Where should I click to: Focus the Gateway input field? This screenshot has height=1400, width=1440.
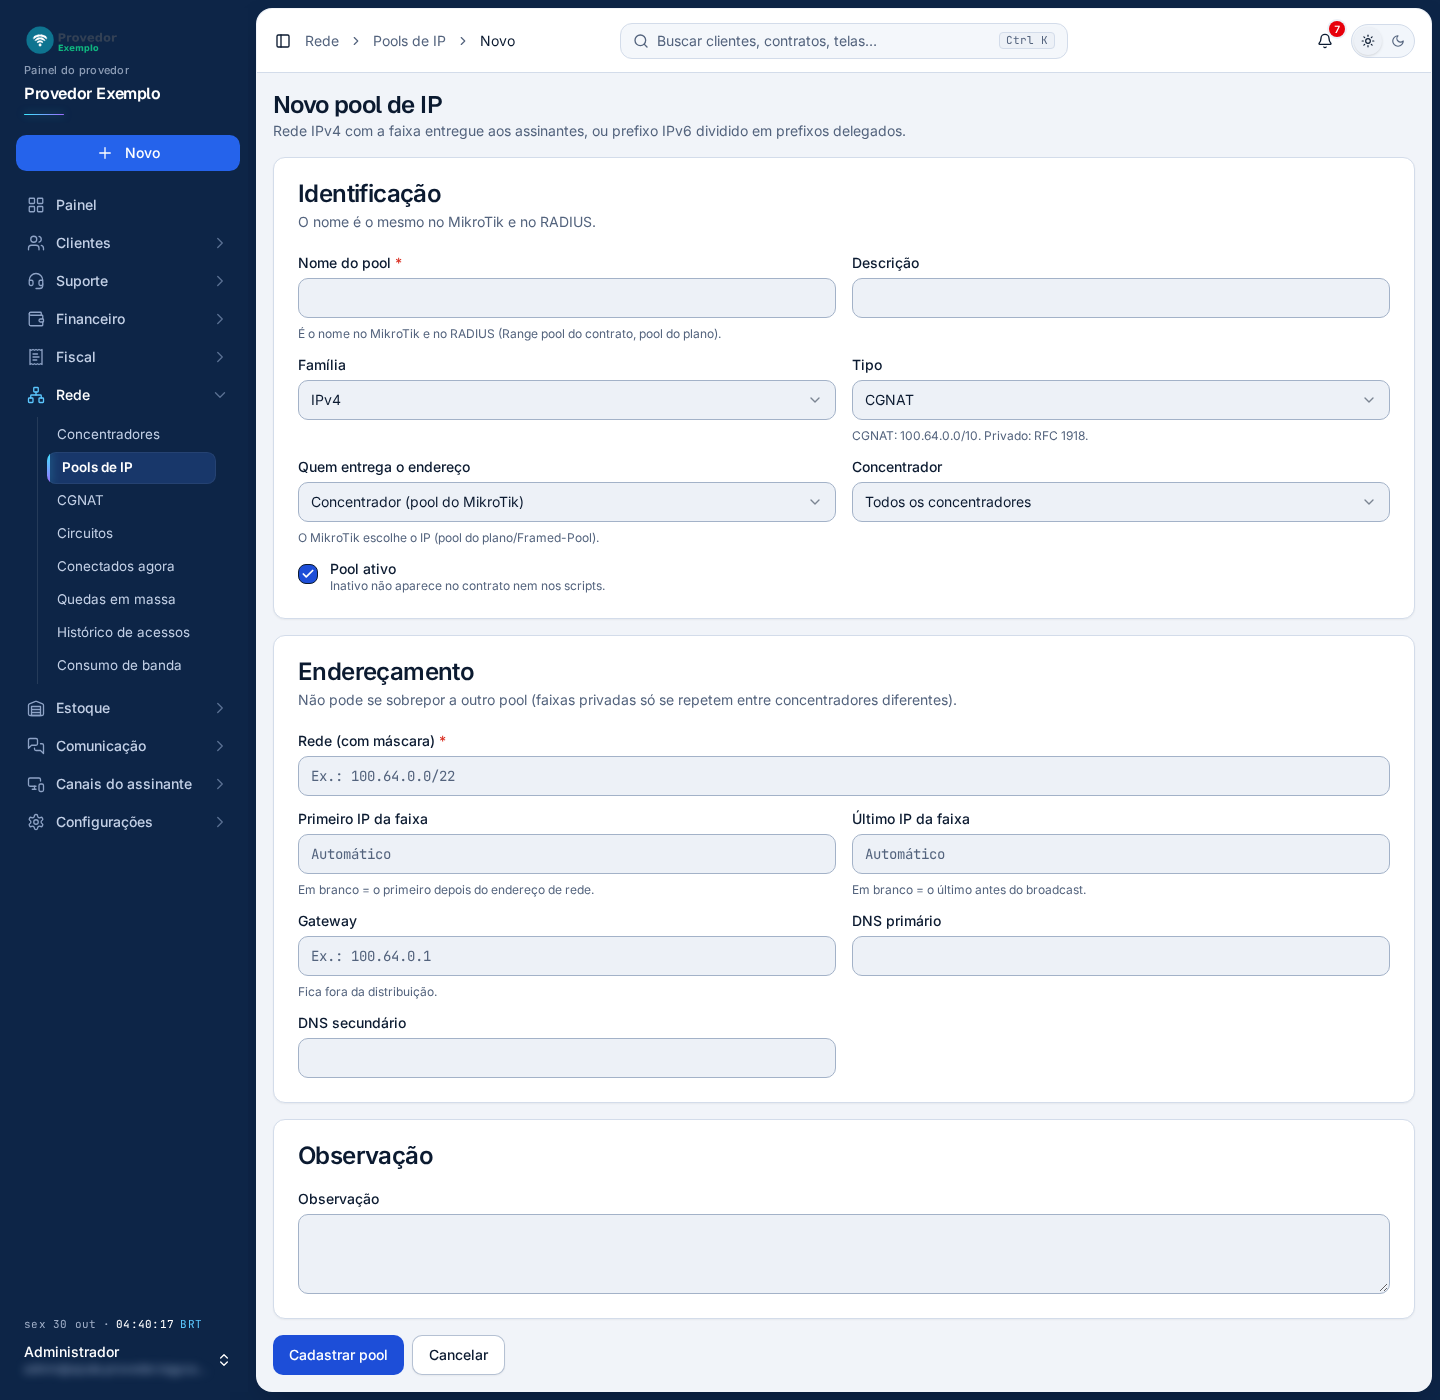[567, 956]
